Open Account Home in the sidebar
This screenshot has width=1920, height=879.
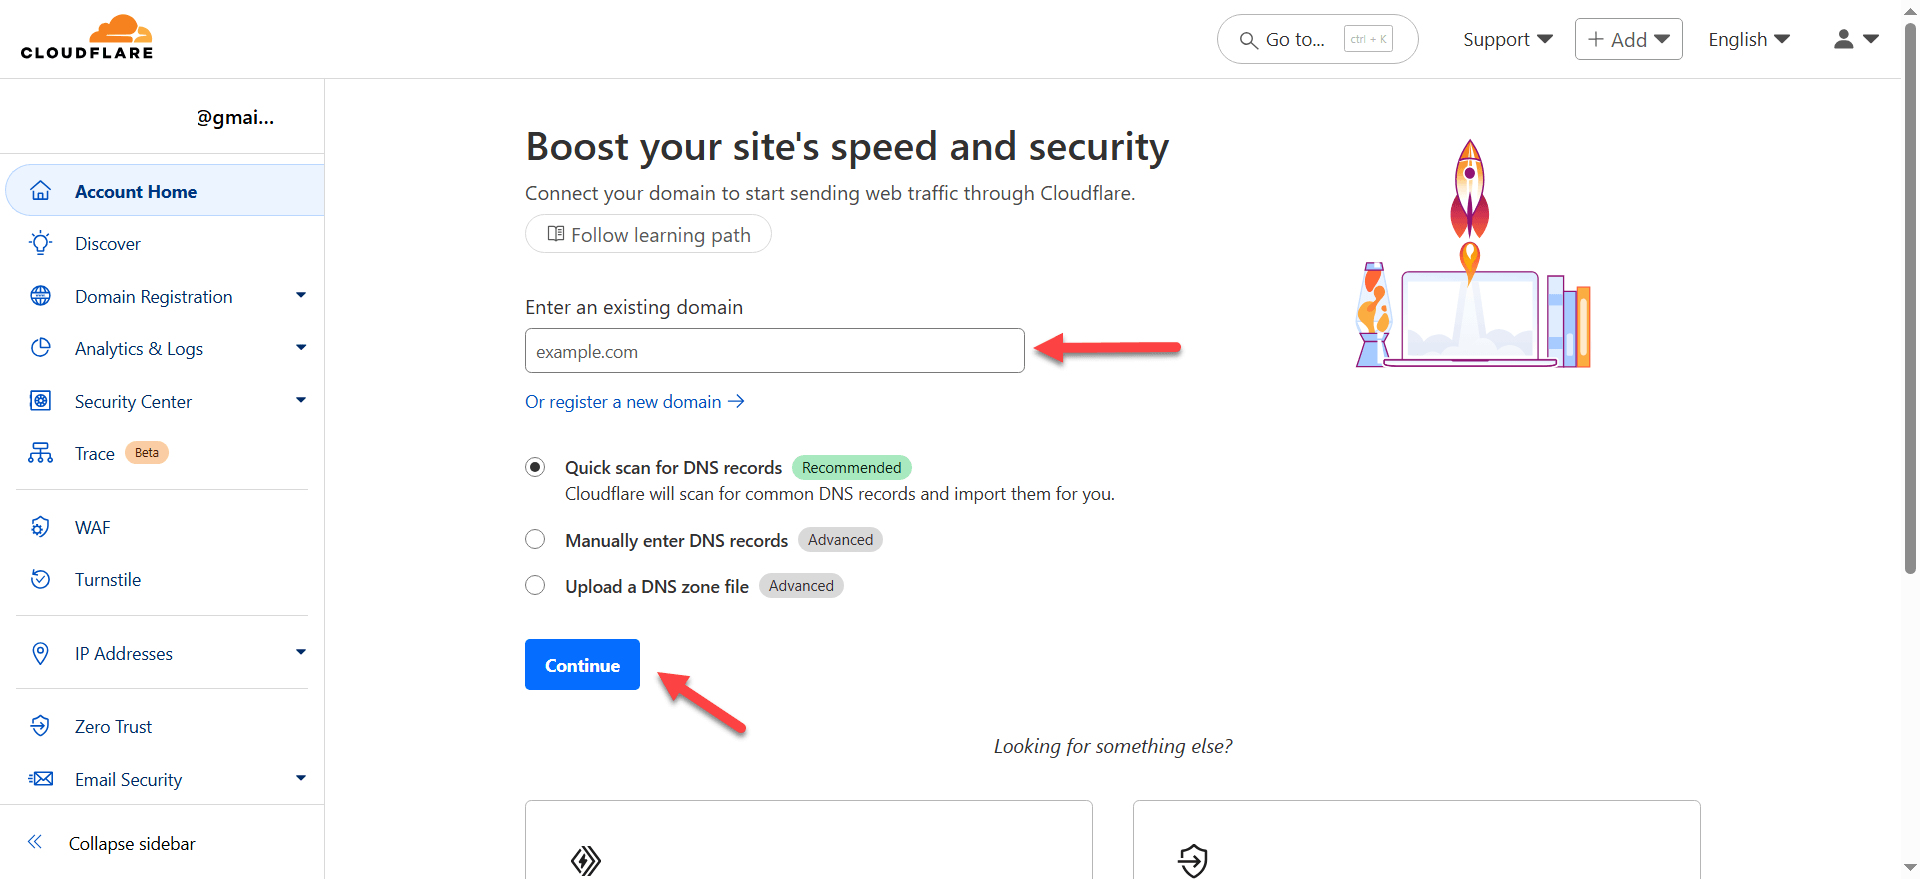(x=165, y=190)
